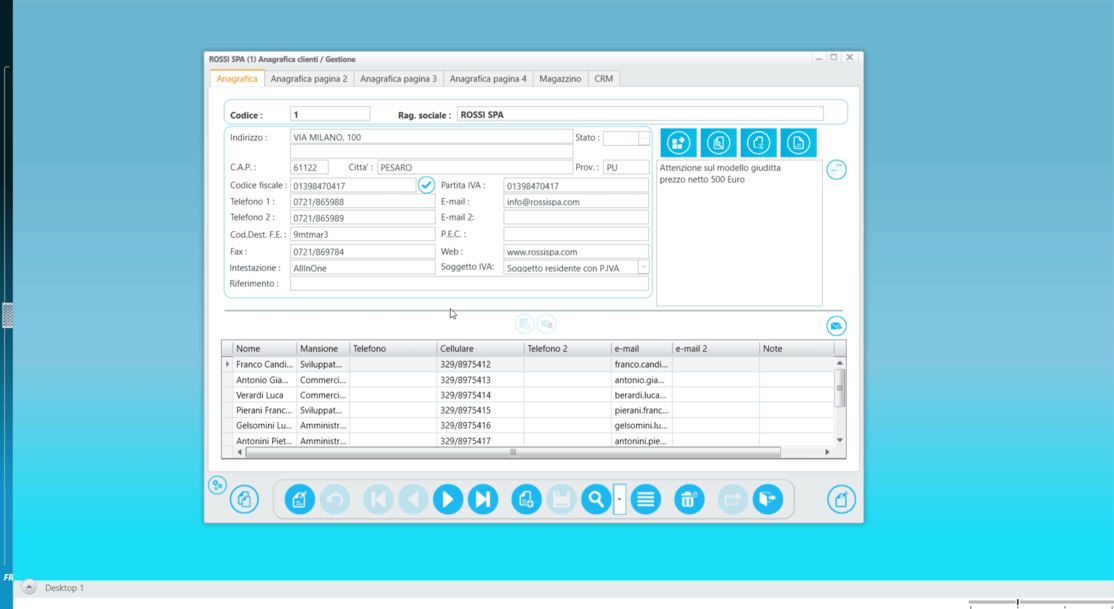
Task: Click the contacts grid horizontal scrollbar thumb
Action: coord(513,452)
